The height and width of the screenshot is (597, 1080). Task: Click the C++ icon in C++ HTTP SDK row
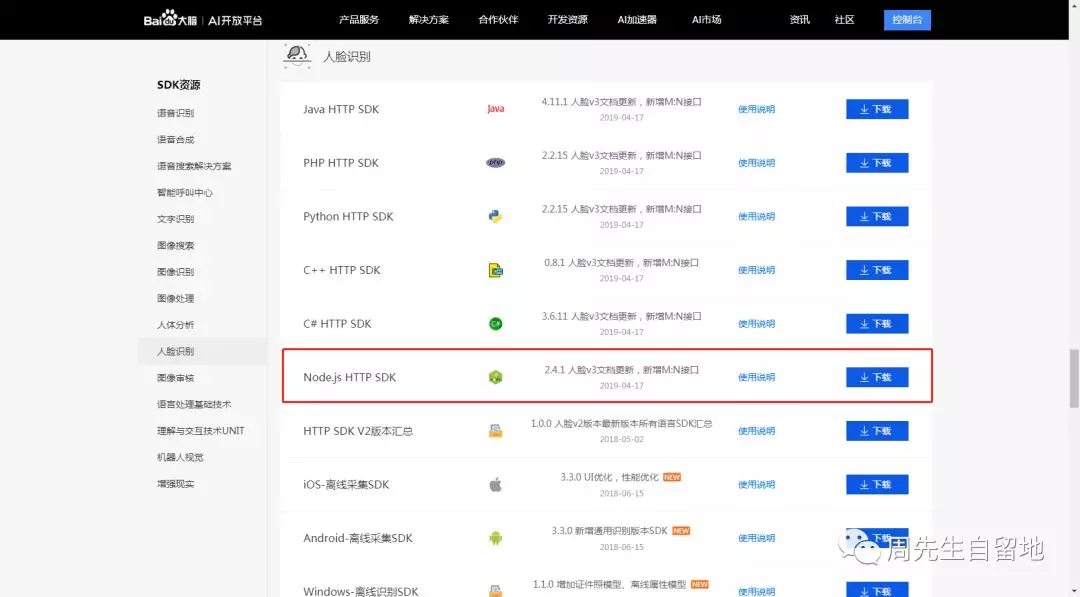[x=495, y=270]
